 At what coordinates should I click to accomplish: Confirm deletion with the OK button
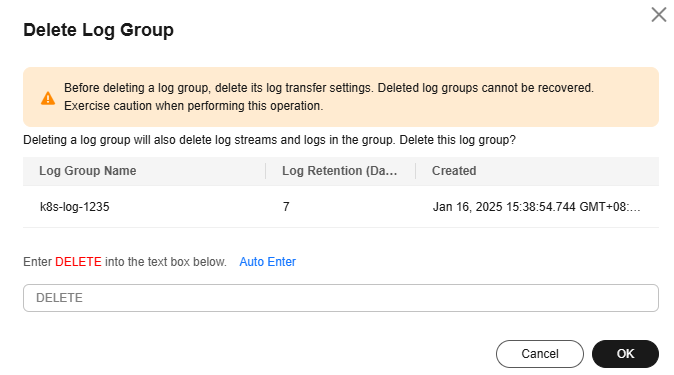coord(625,354)
